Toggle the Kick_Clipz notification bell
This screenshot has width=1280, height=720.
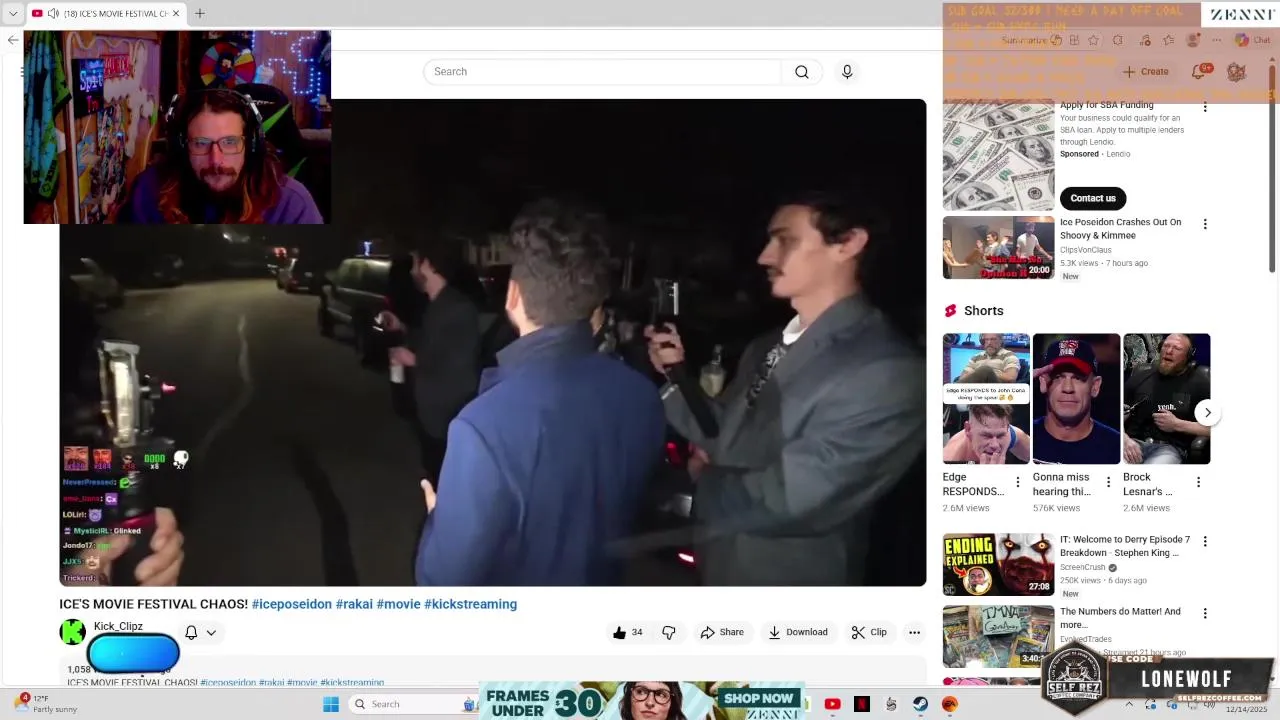tap(191, 632)
